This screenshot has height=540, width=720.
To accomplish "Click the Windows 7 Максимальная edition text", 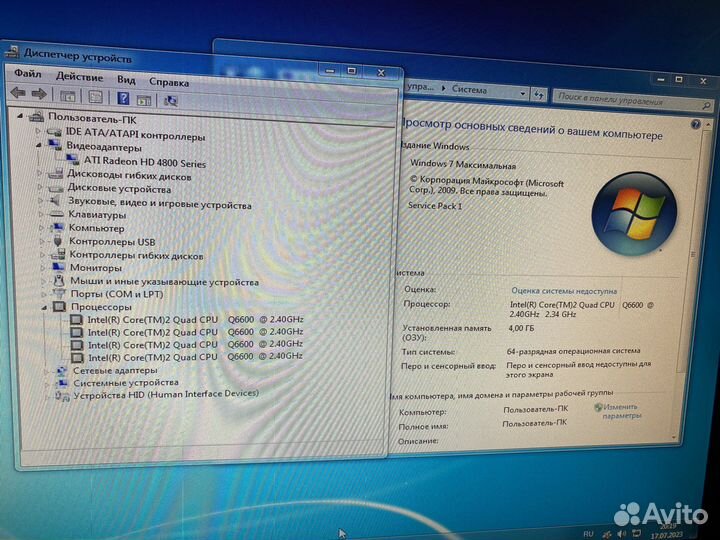I will pos(463,164).
